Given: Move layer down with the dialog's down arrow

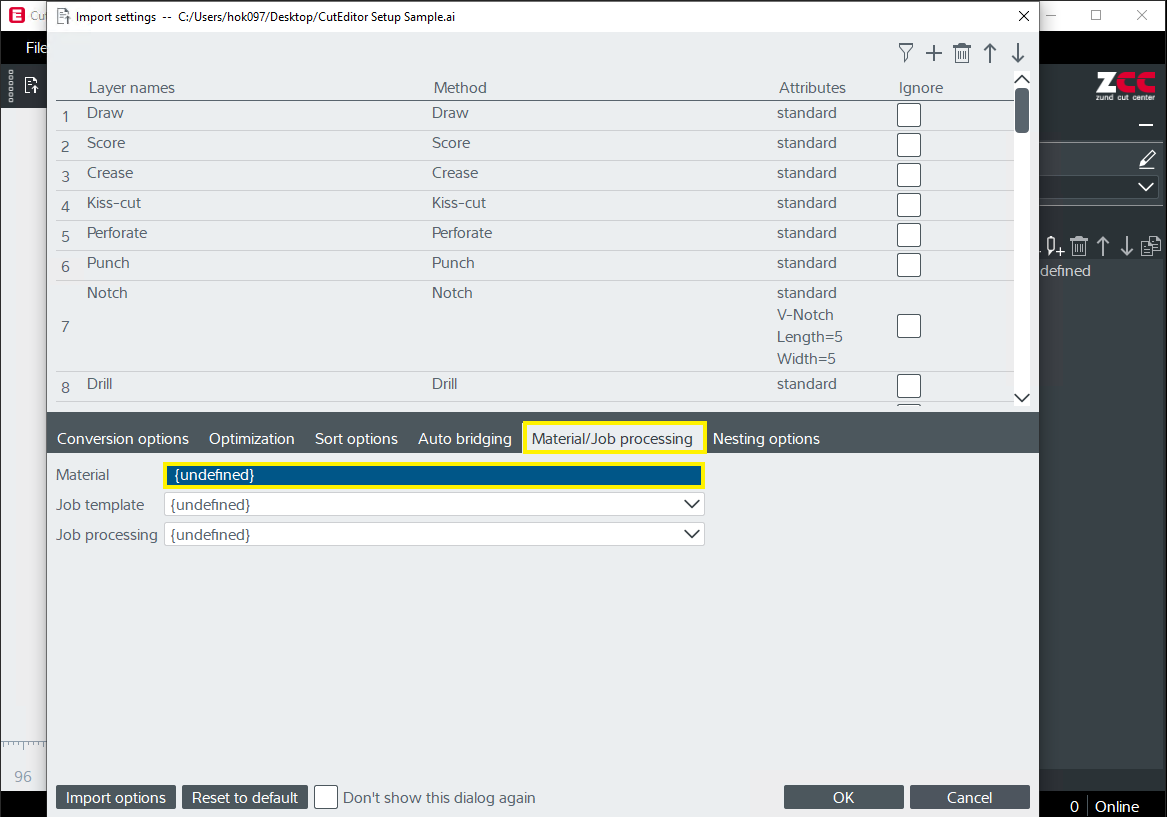Looking at the screenshot, I should tap(1018, 53).
